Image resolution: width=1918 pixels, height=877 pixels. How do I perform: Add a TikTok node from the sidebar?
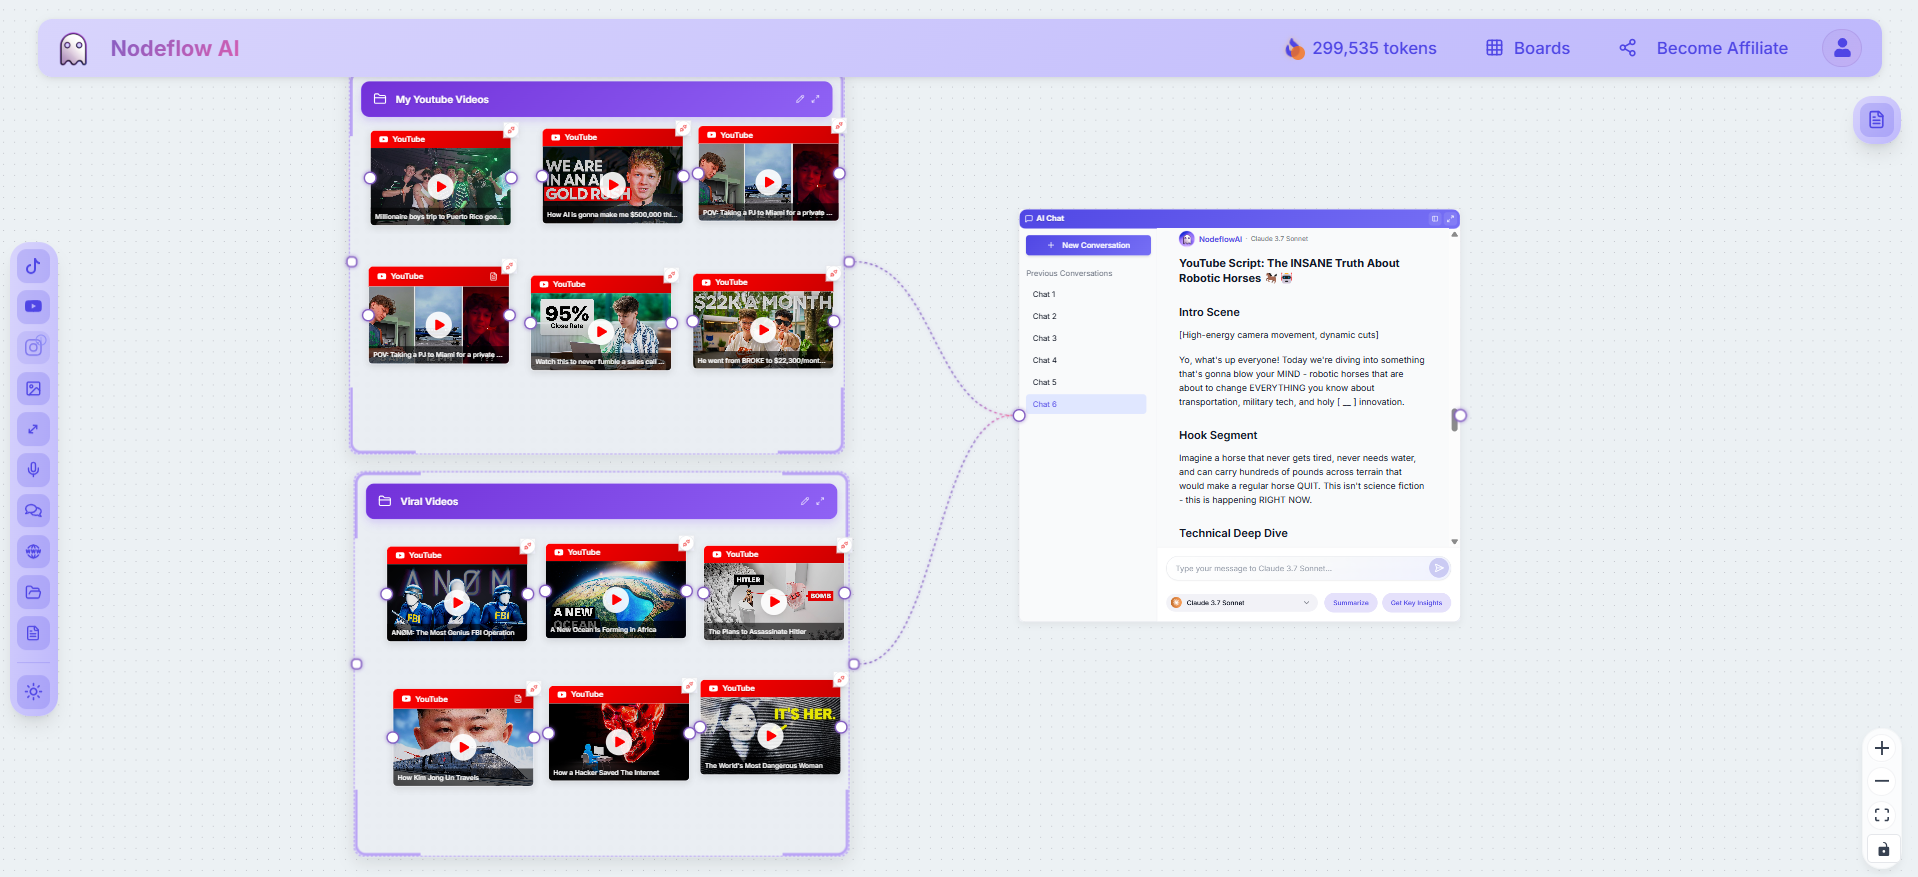[33, 266]
